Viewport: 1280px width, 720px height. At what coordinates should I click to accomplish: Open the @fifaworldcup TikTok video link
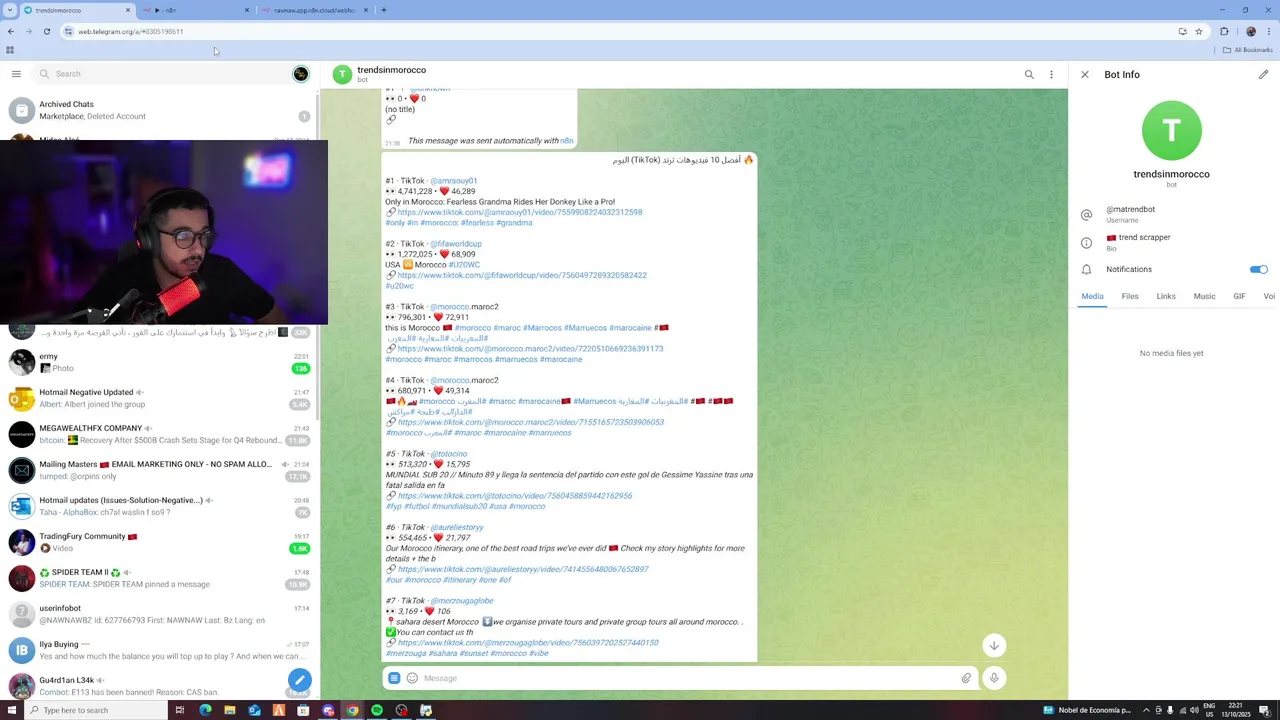point(521,275)
